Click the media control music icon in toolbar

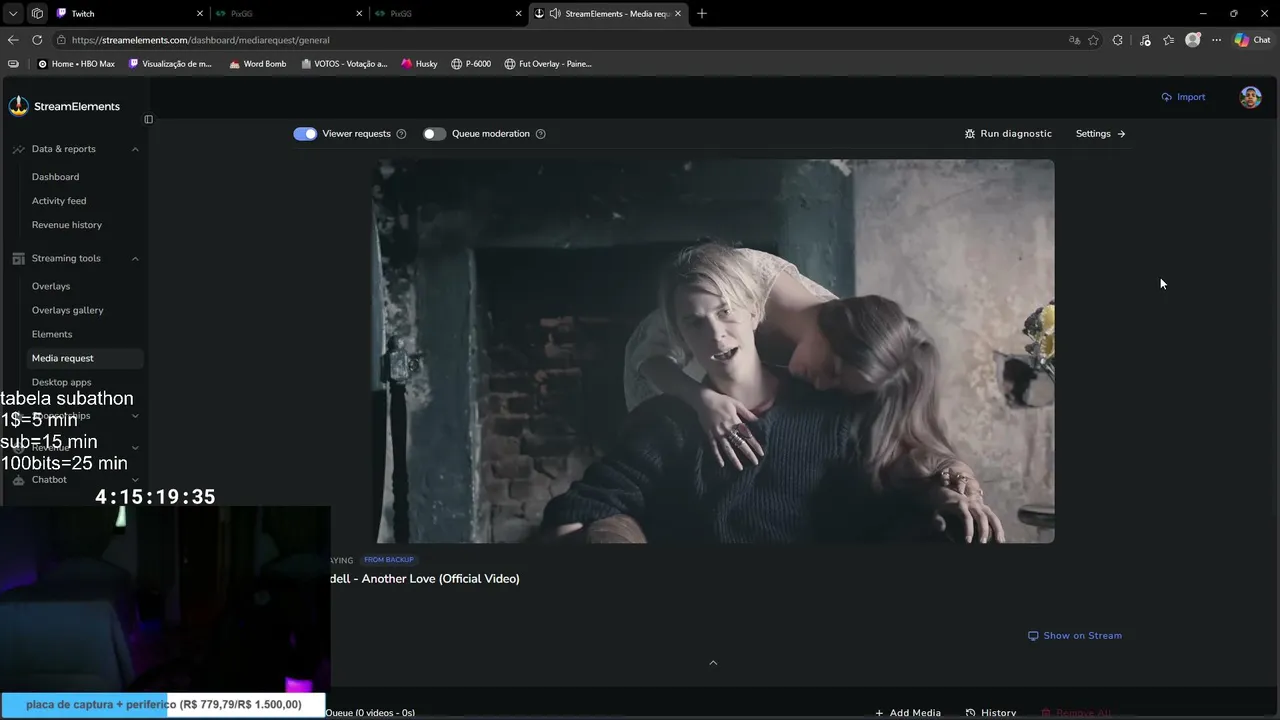1145,40
